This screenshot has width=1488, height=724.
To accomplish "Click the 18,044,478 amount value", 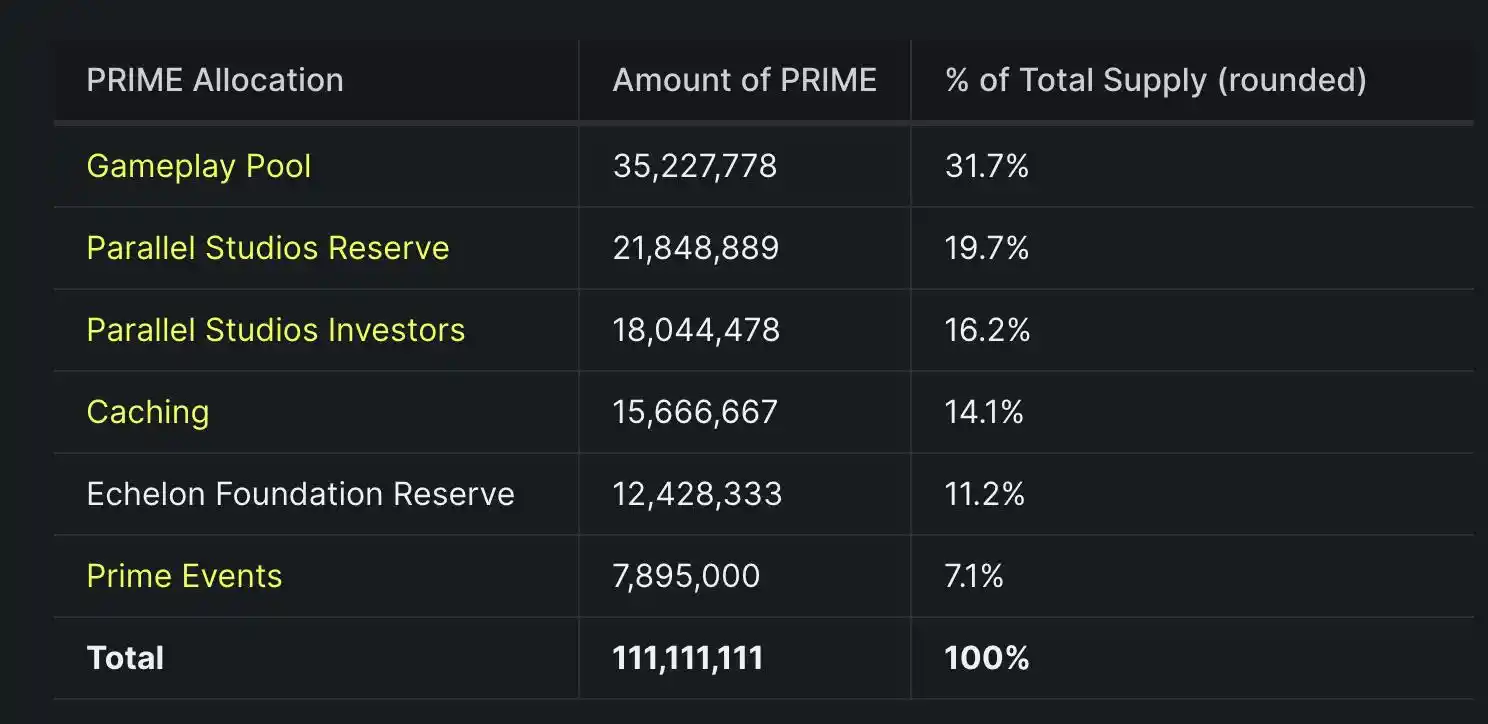I will click(696, 330).
